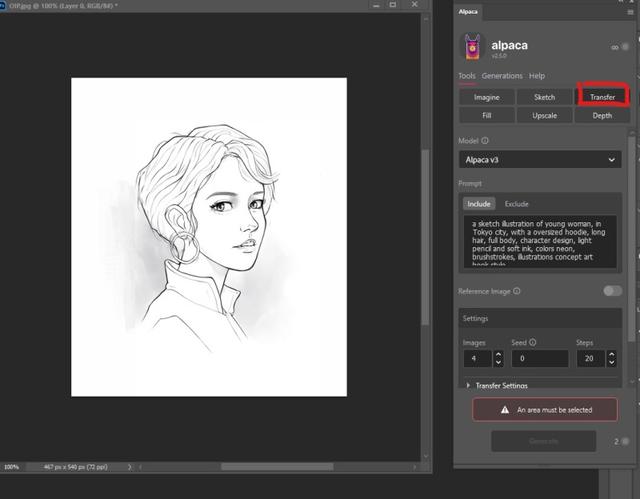Increase the Images count stepper
The image size is (640, 499).
point(498,355)
